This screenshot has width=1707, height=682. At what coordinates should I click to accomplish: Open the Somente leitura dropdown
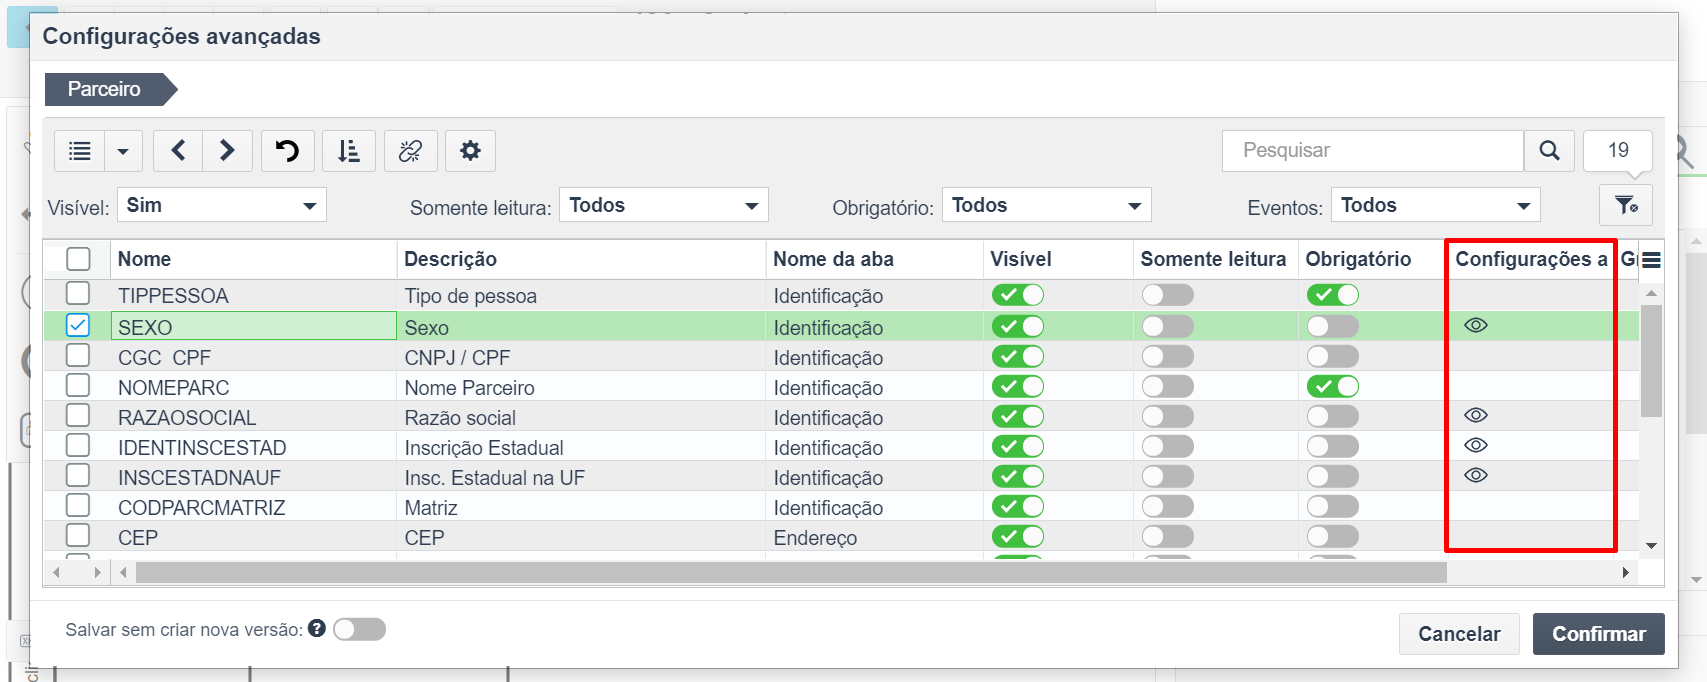[x=664, y=205]
